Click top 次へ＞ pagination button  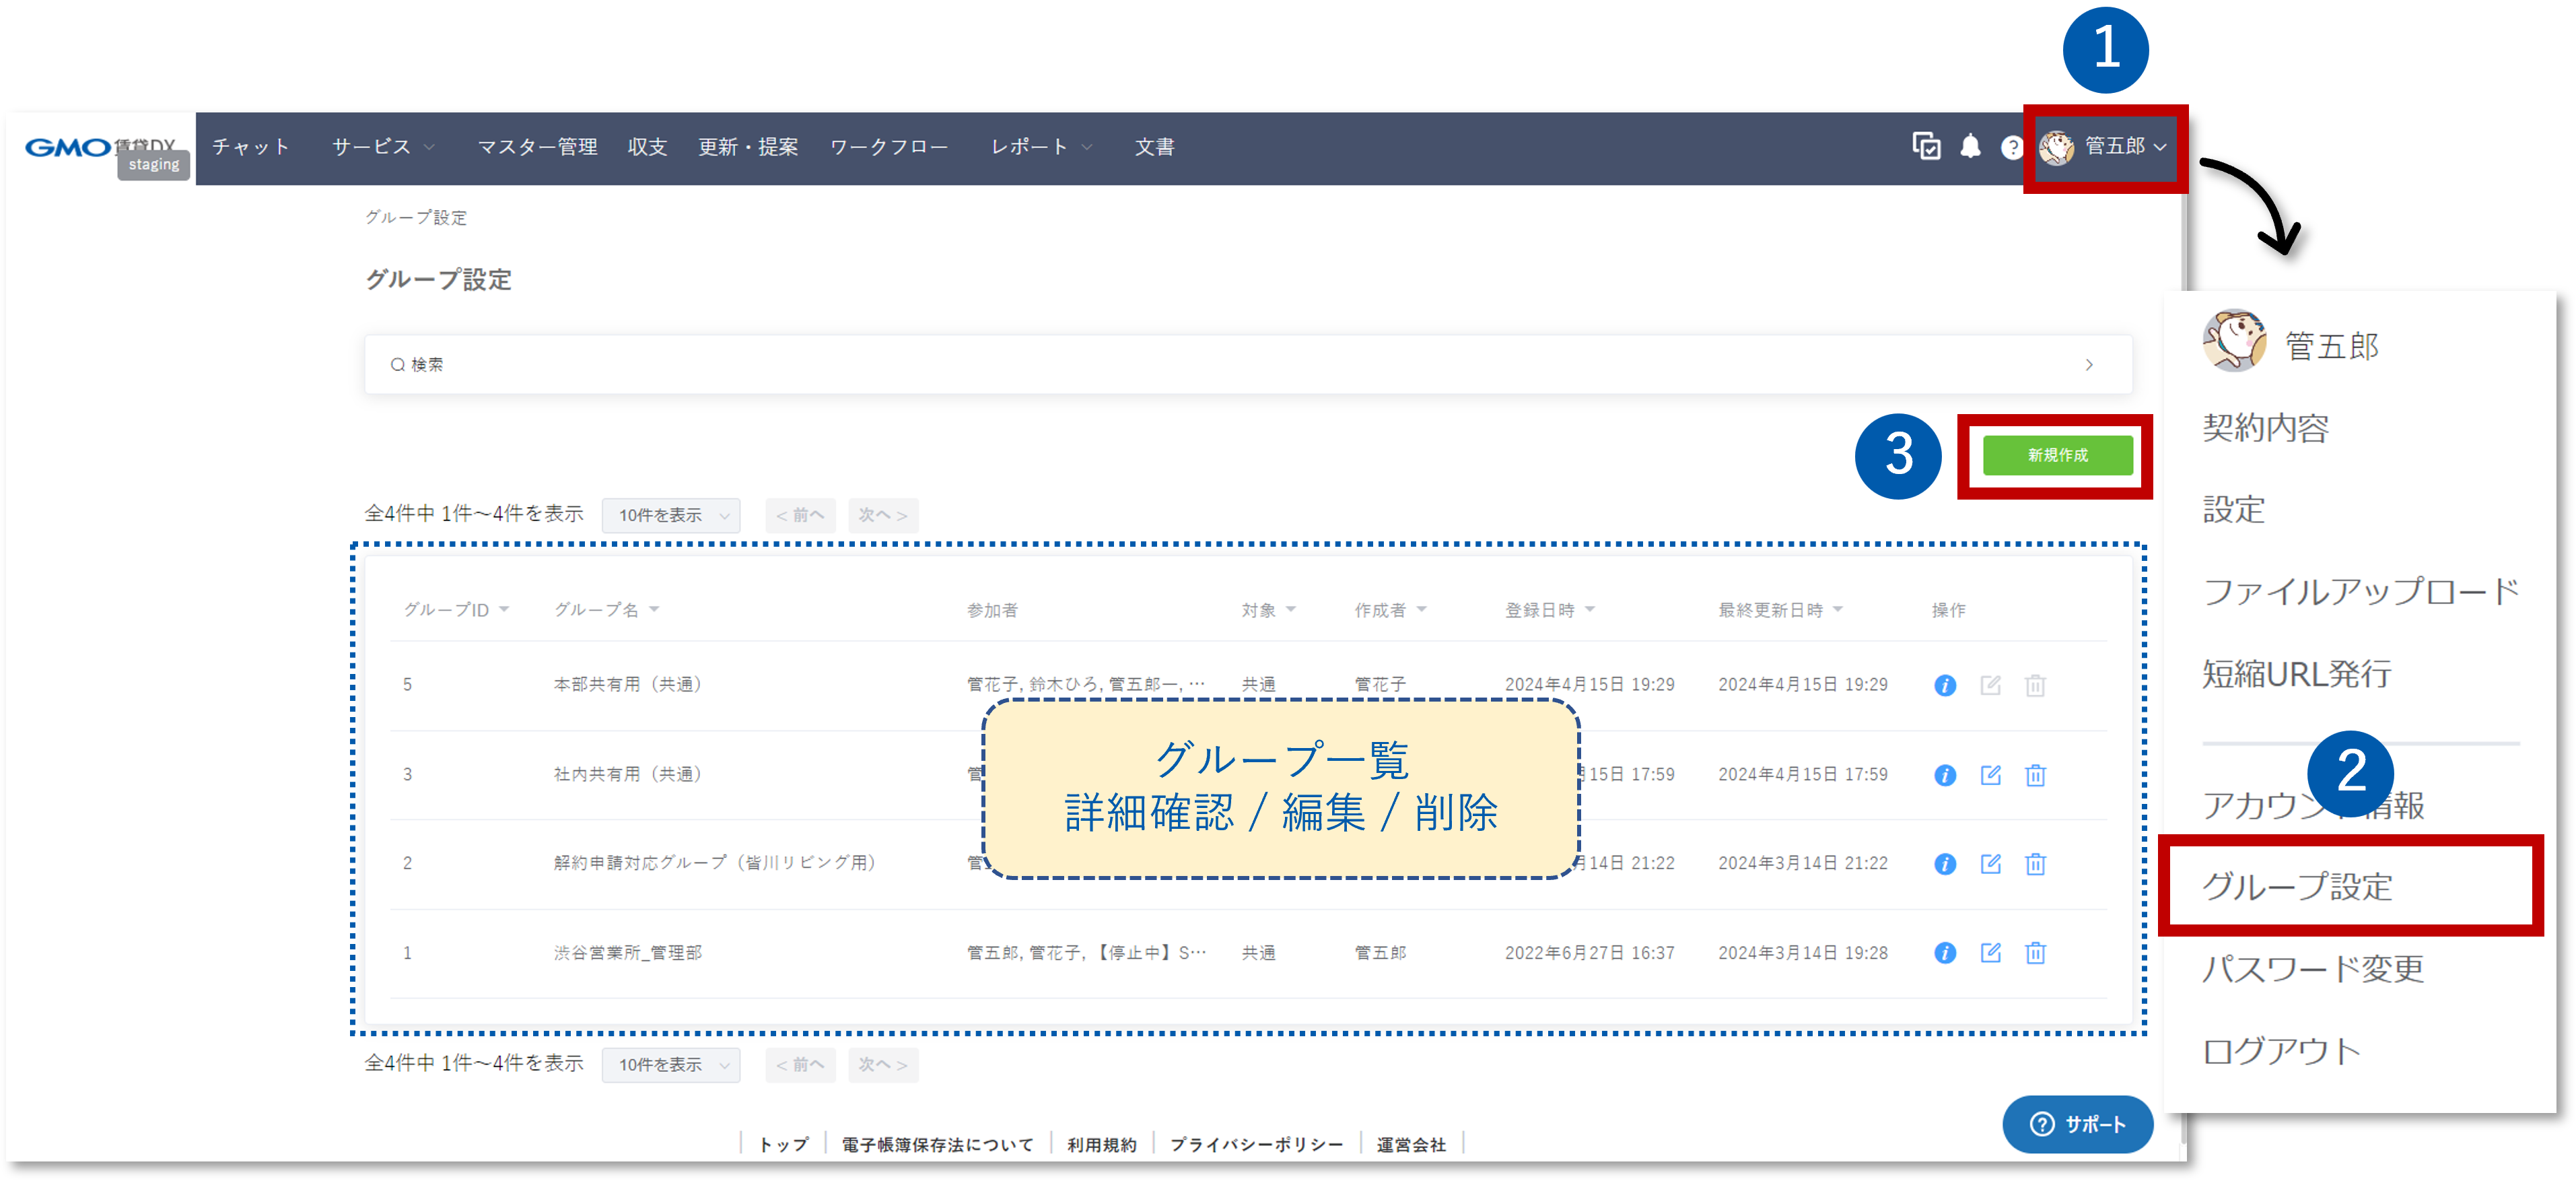click(x=882, y=515)
